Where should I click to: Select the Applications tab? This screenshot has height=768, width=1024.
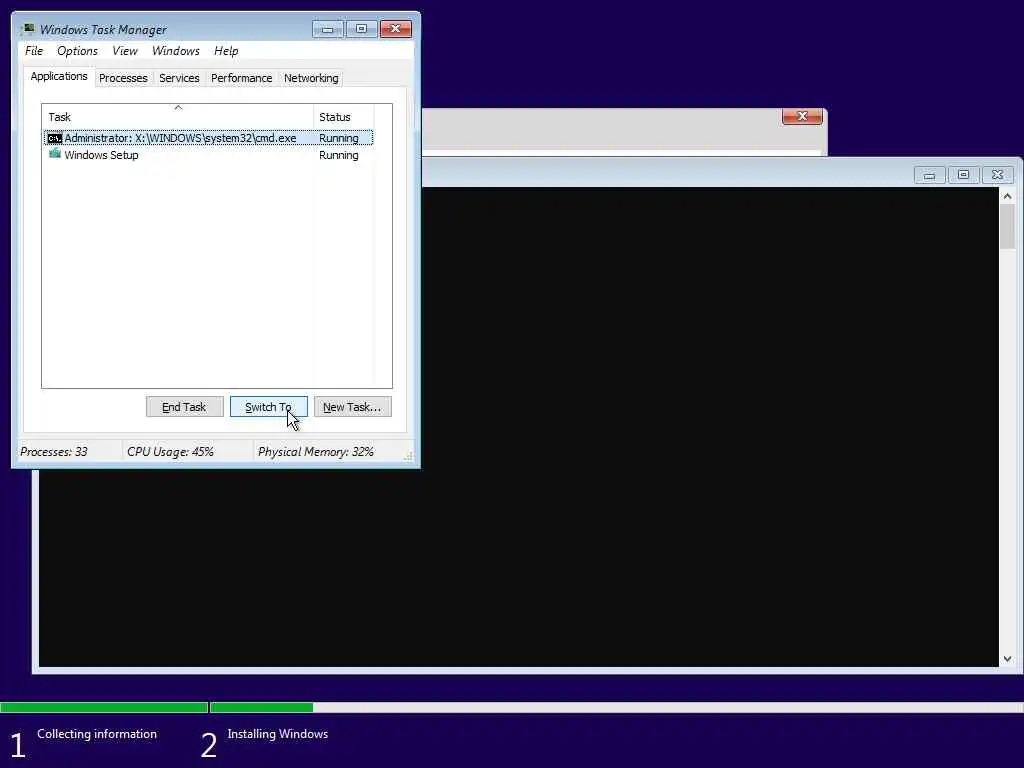[59, 76]
